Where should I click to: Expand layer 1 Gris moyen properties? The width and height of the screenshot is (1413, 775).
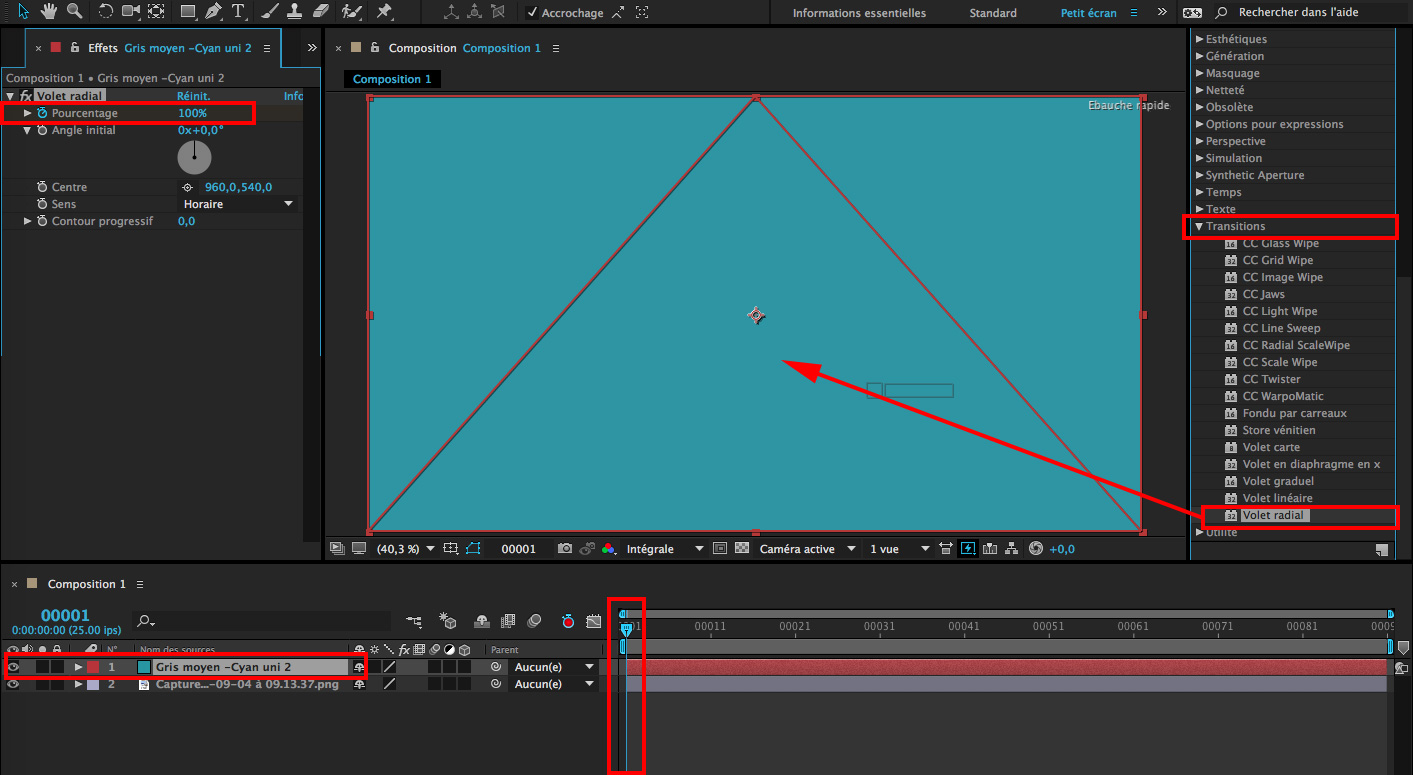[79, 667]
